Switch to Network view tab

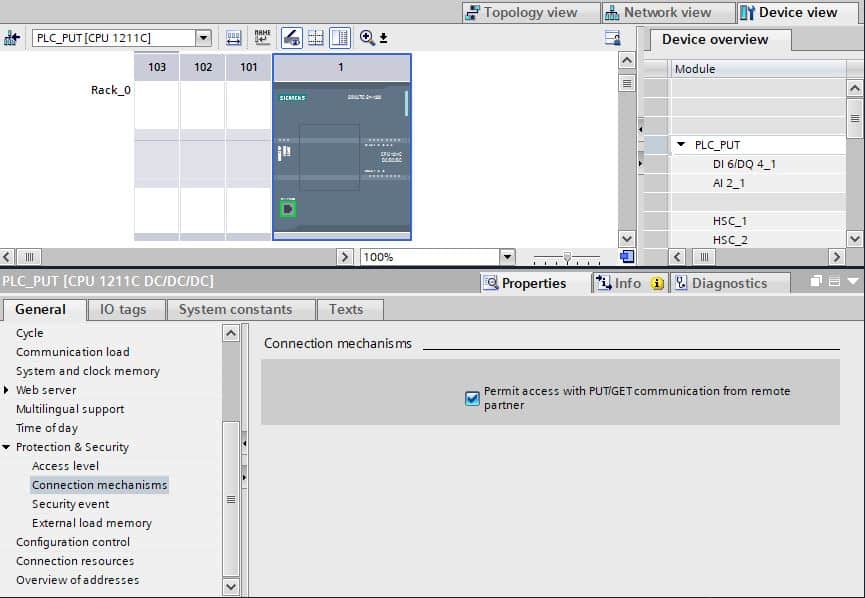(668, 12)
